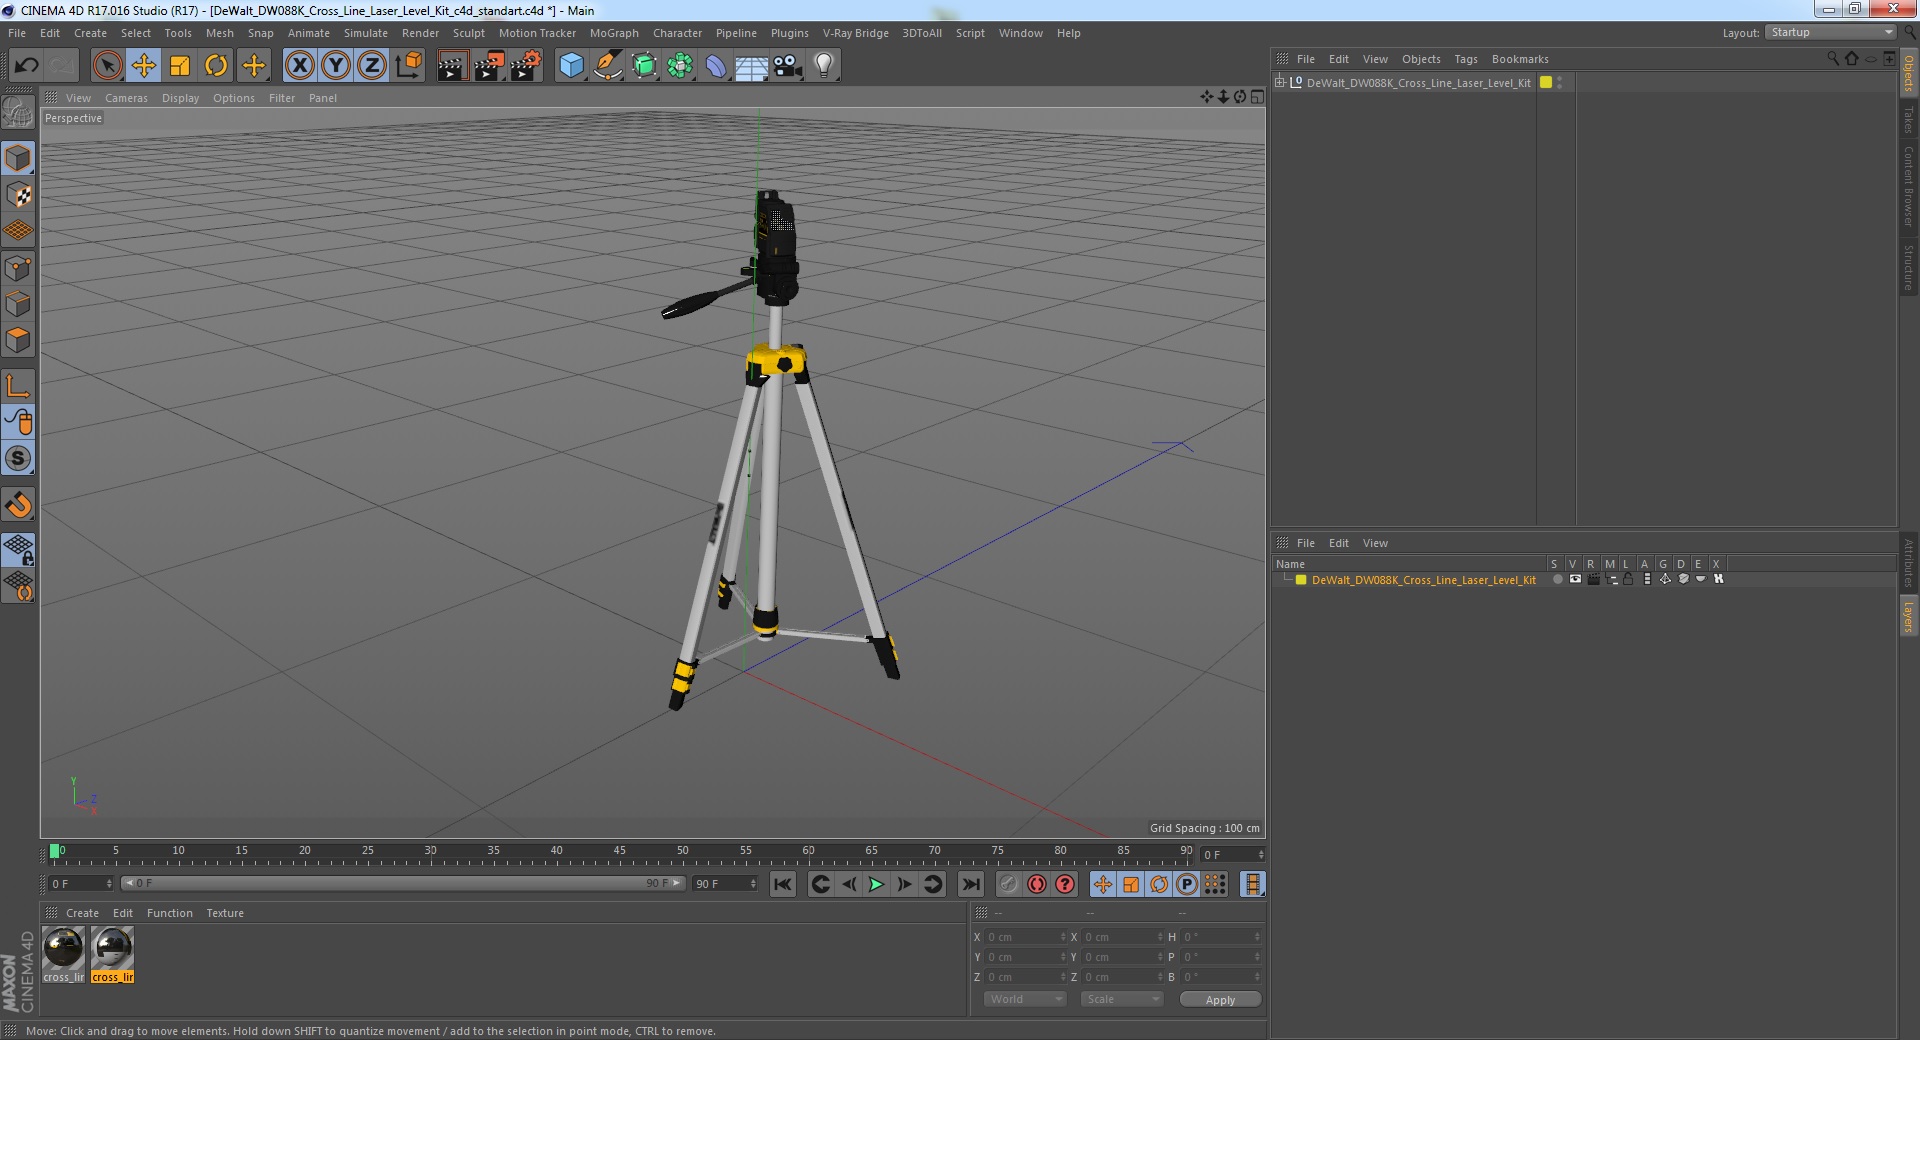Click X position input field
Image resolution: width=1920 pixels, height=1158 pixels.
(1026, 937)
